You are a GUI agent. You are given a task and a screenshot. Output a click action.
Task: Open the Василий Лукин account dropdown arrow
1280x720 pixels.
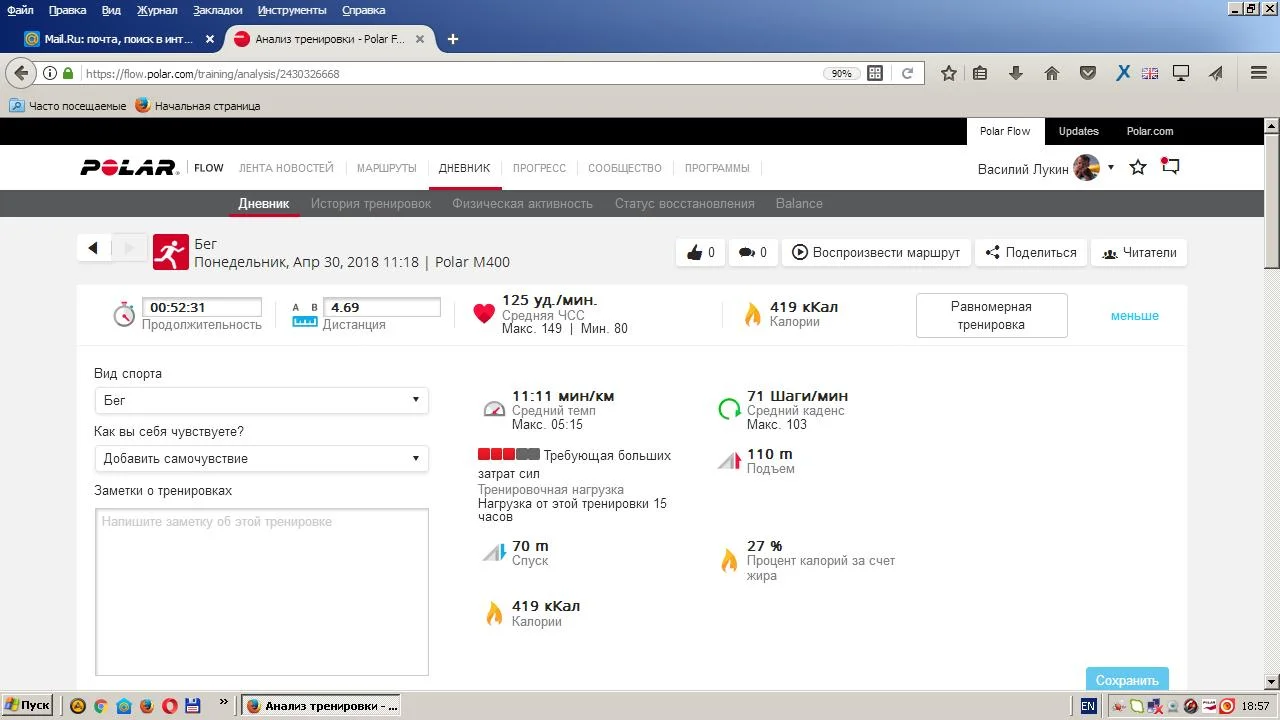(x=1110, y=168)
